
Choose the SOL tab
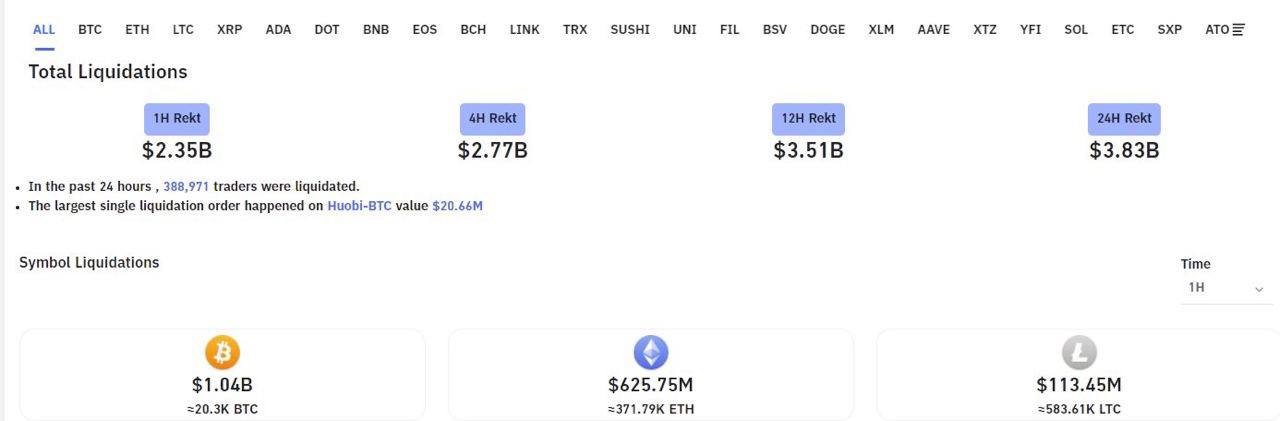pos(1076,30)
